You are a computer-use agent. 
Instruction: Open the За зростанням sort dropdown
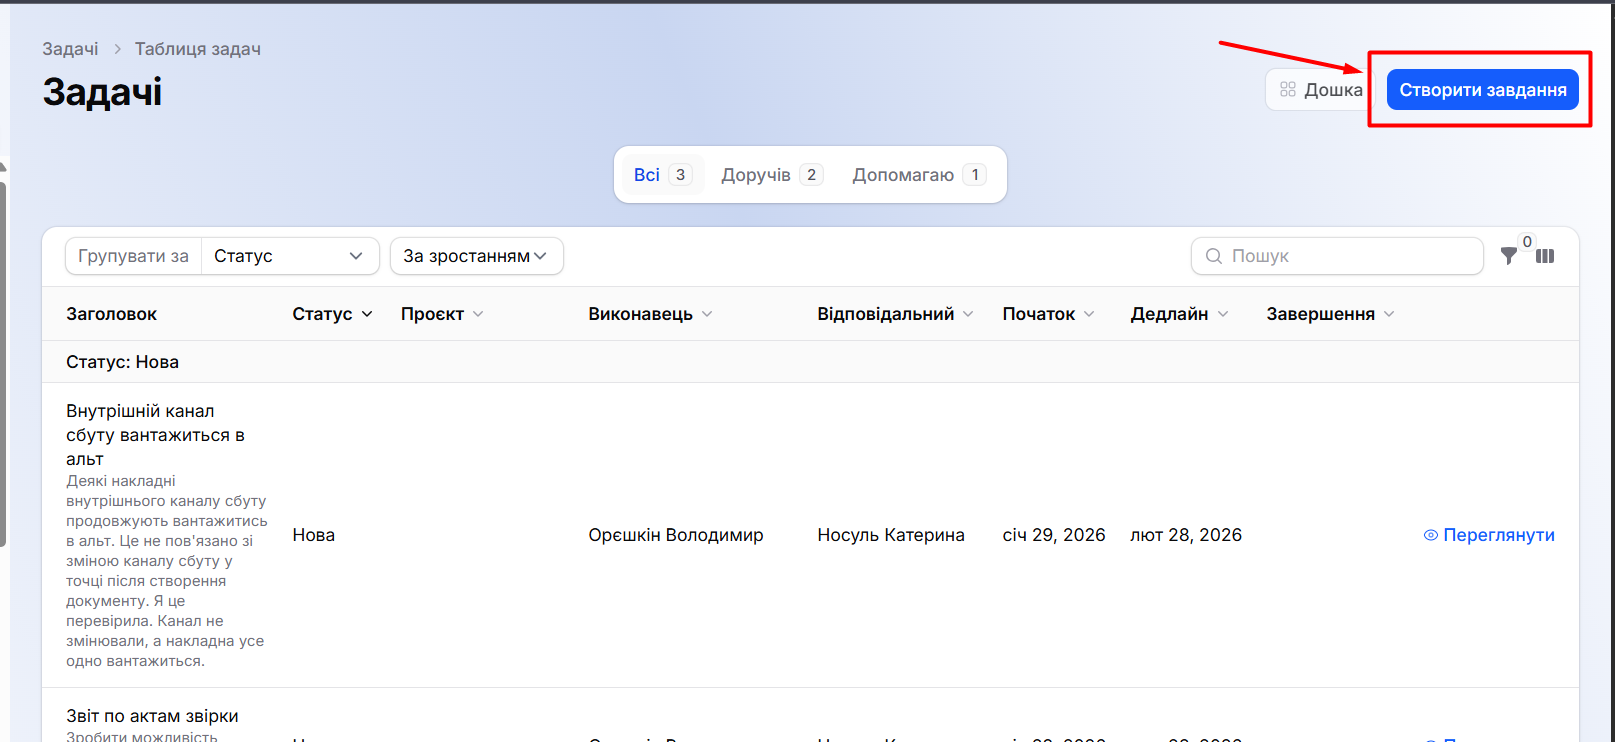pyautogui.click(x=476, y=256)
